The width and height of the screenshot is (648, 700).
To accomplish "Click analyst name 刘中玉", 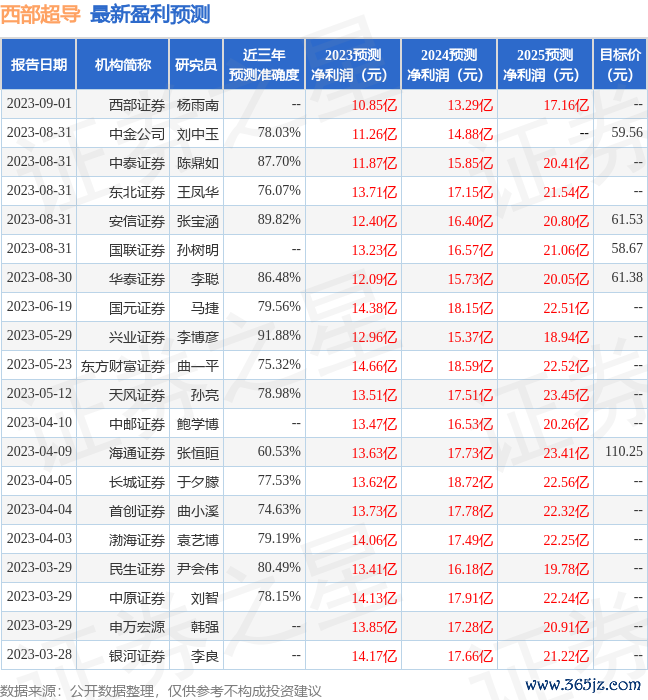I will [x=198, y=134].
